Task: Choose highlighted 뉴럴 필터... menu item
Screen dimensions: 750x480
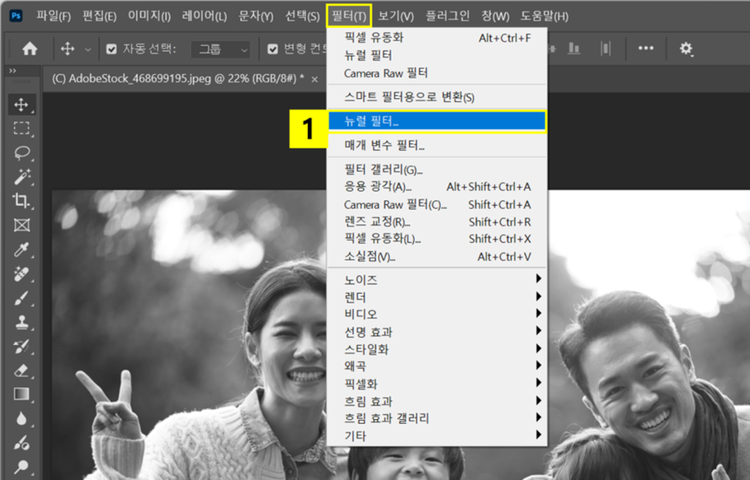Action: click(437, 121)
